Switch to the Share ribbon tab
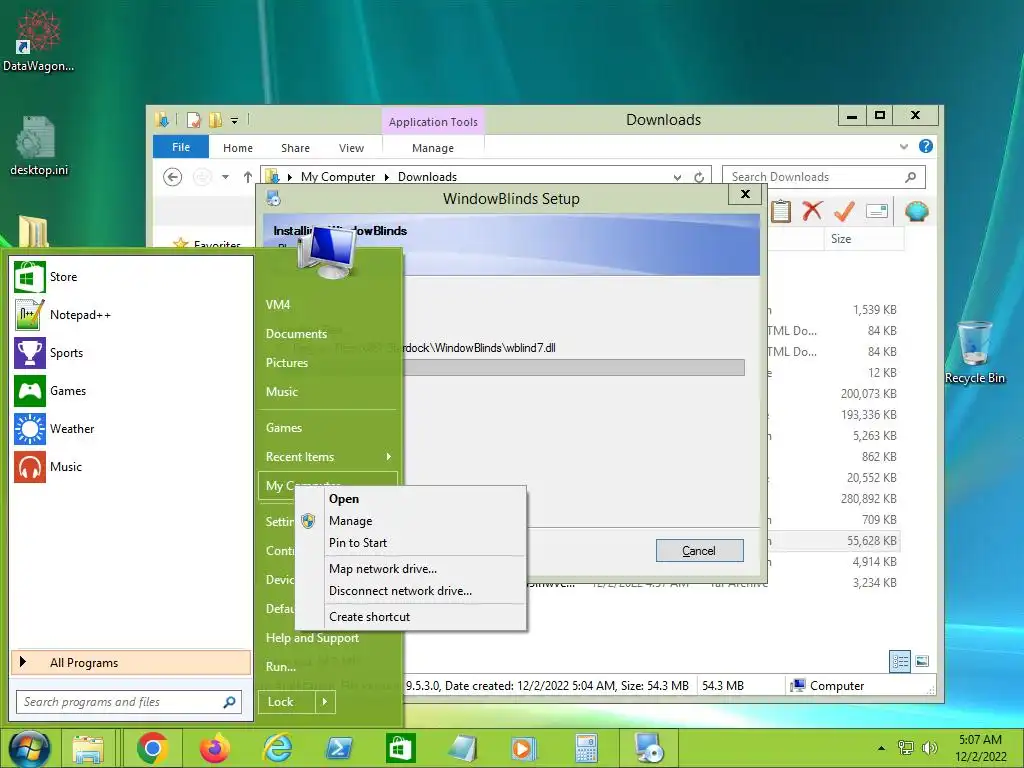Screen dimensions: 1024x768 click(x=295, y=148)
